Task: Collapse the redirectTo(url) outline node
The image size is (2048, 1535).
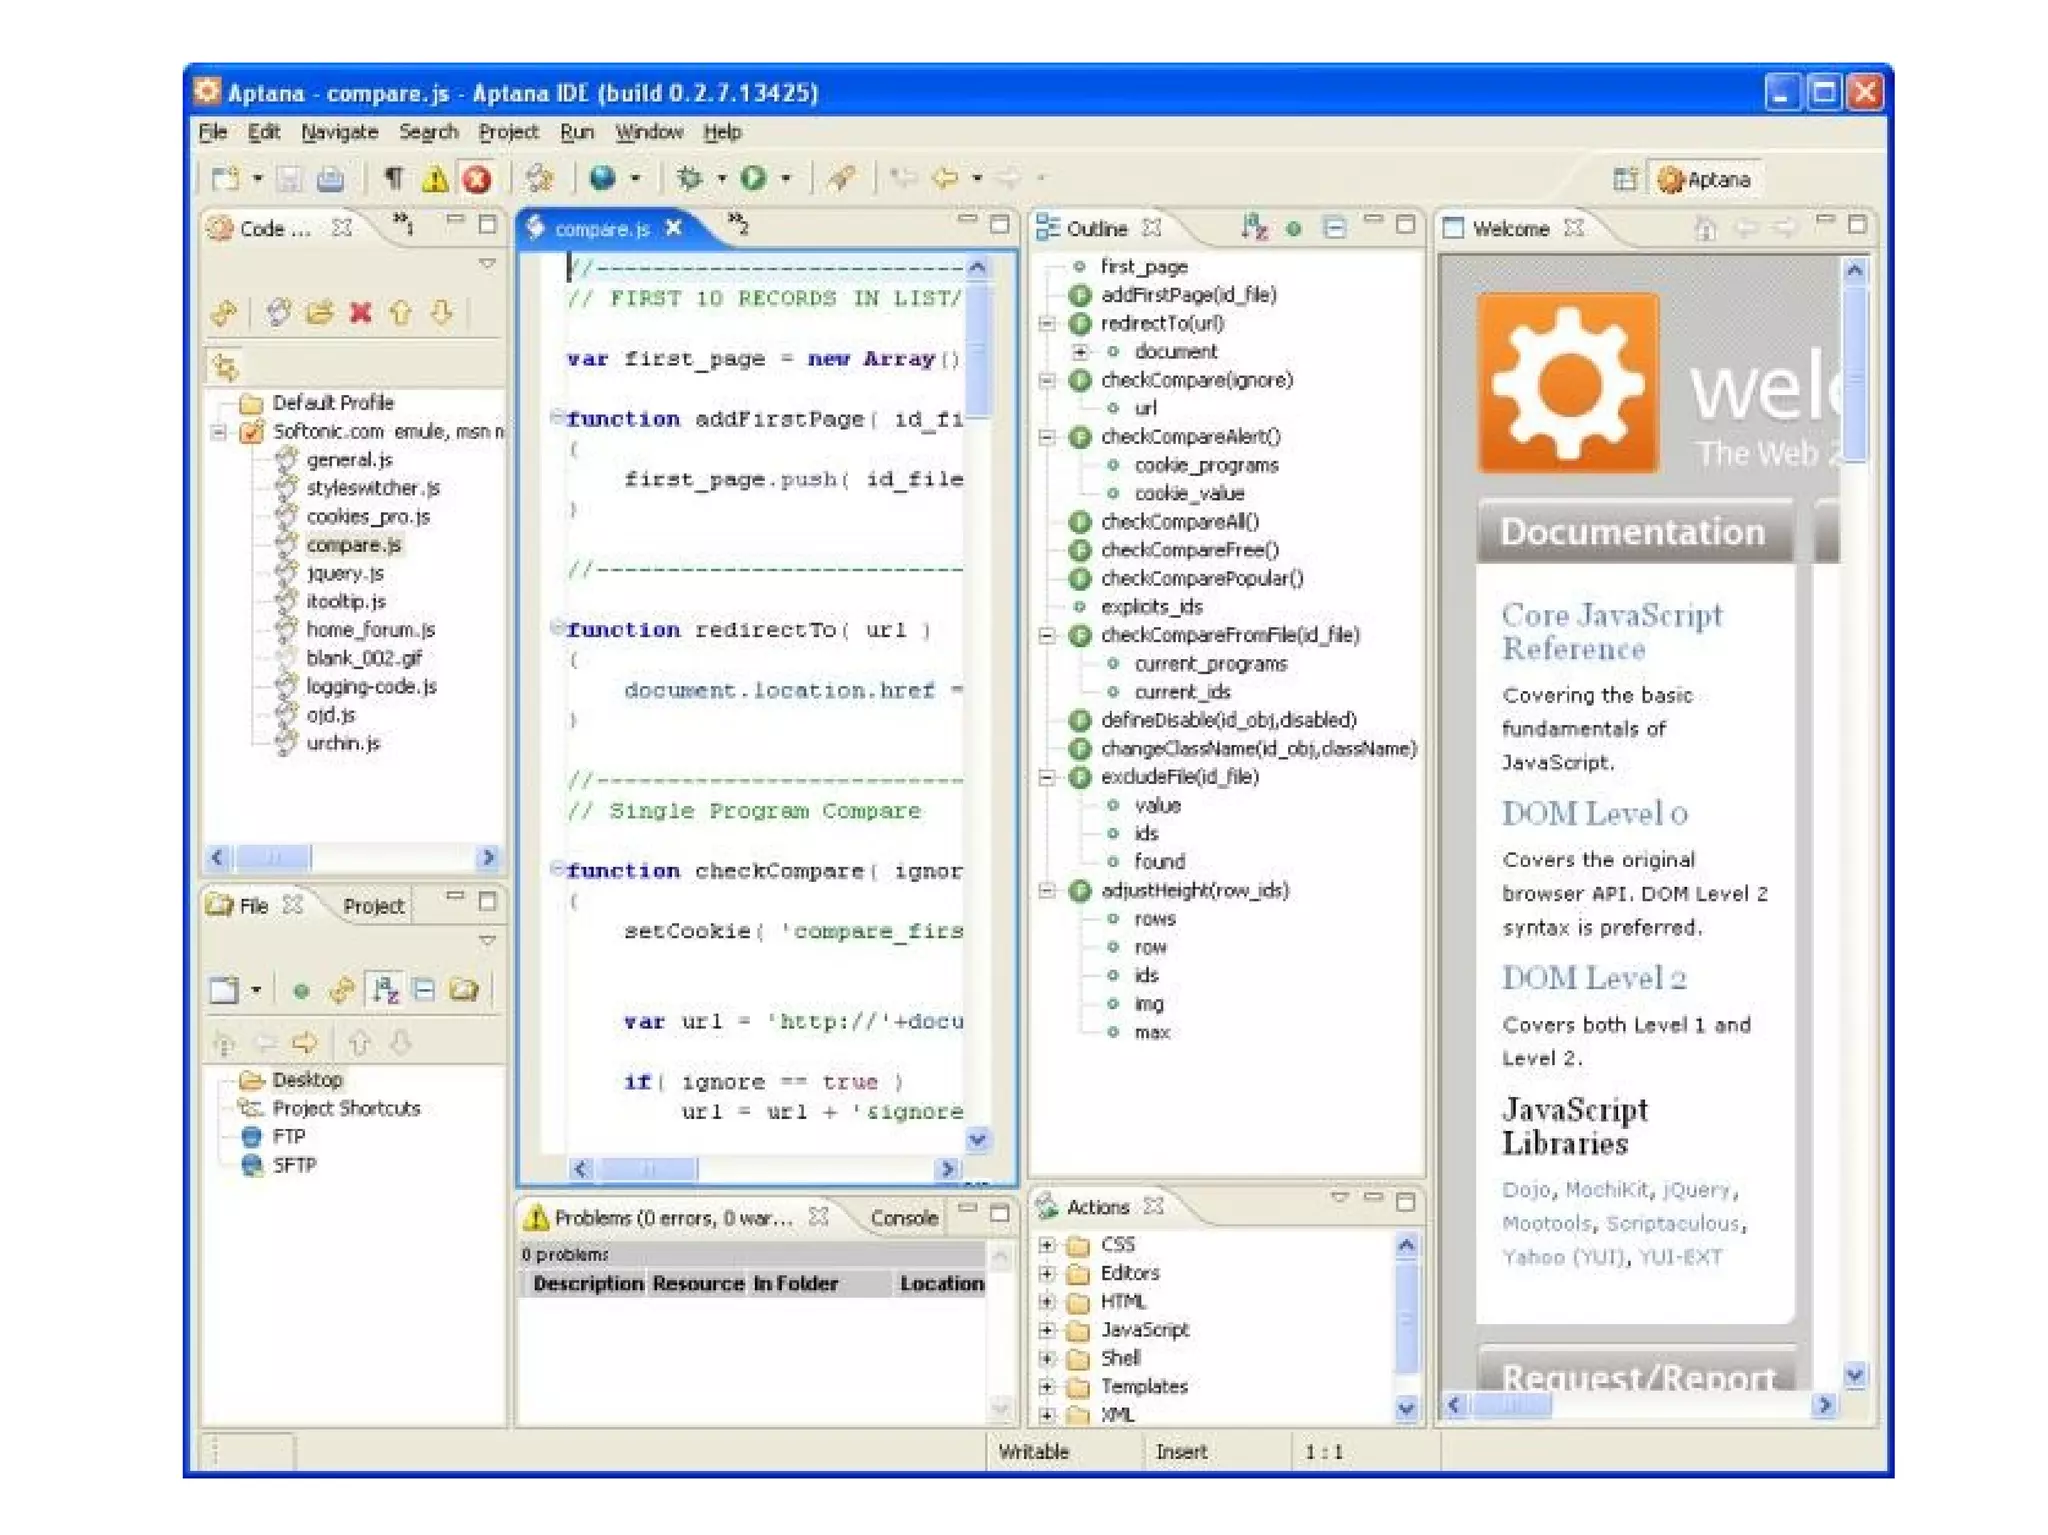Action: point(1046,324)
